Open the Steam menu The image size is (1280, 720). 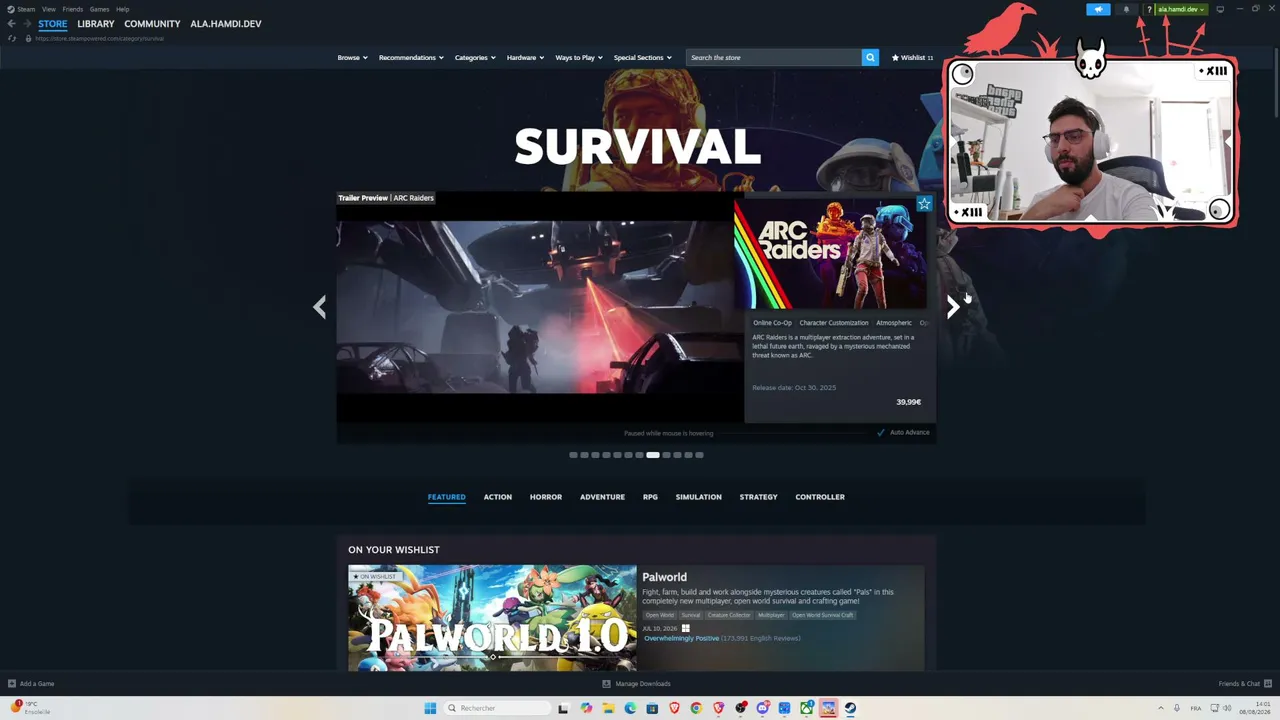26,9
